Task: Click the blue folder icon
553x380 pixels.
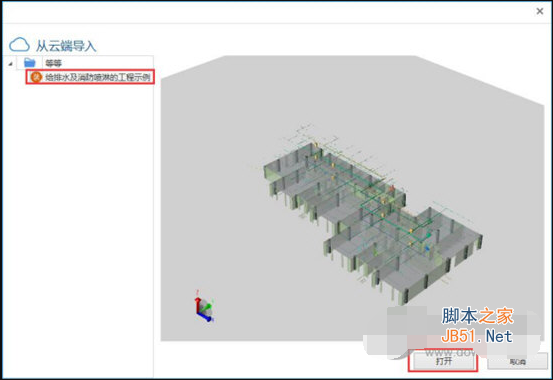Action: (30, 63)
